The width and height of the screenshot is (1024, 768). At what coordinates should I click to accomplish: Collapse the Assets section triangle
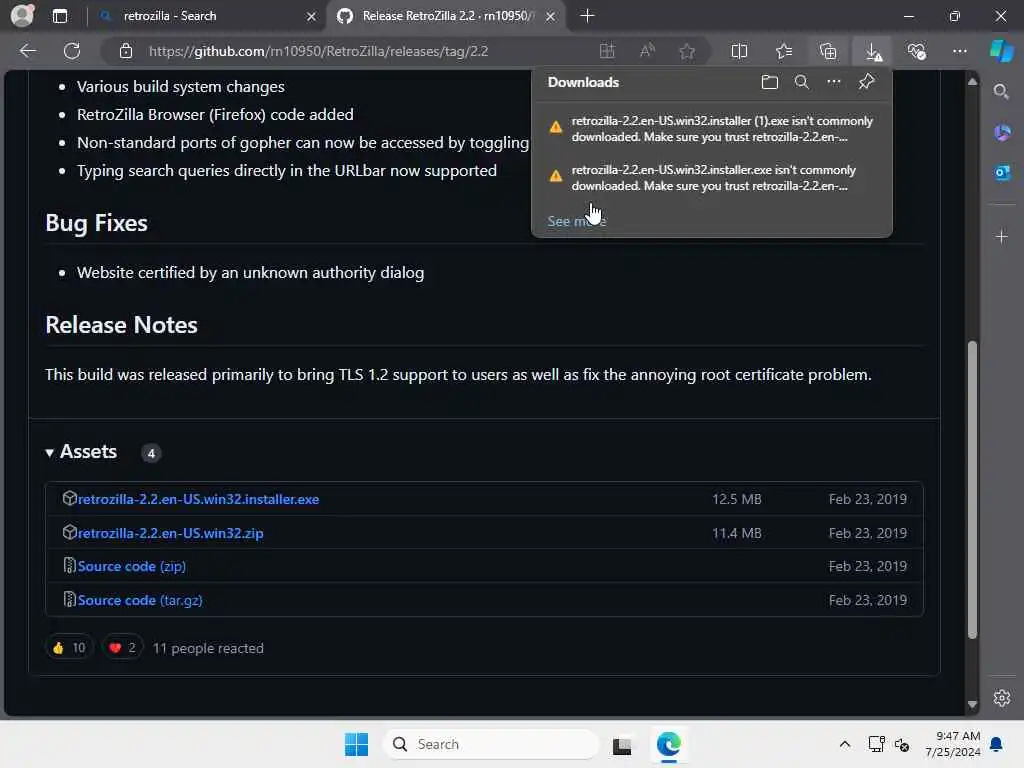(49, 453)
